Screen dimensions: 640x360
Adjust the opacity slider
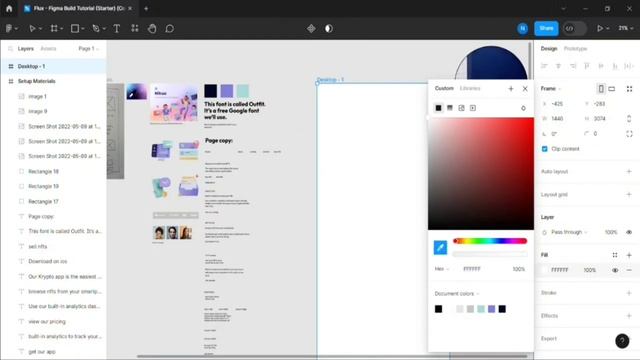click(x=490, y=254)
